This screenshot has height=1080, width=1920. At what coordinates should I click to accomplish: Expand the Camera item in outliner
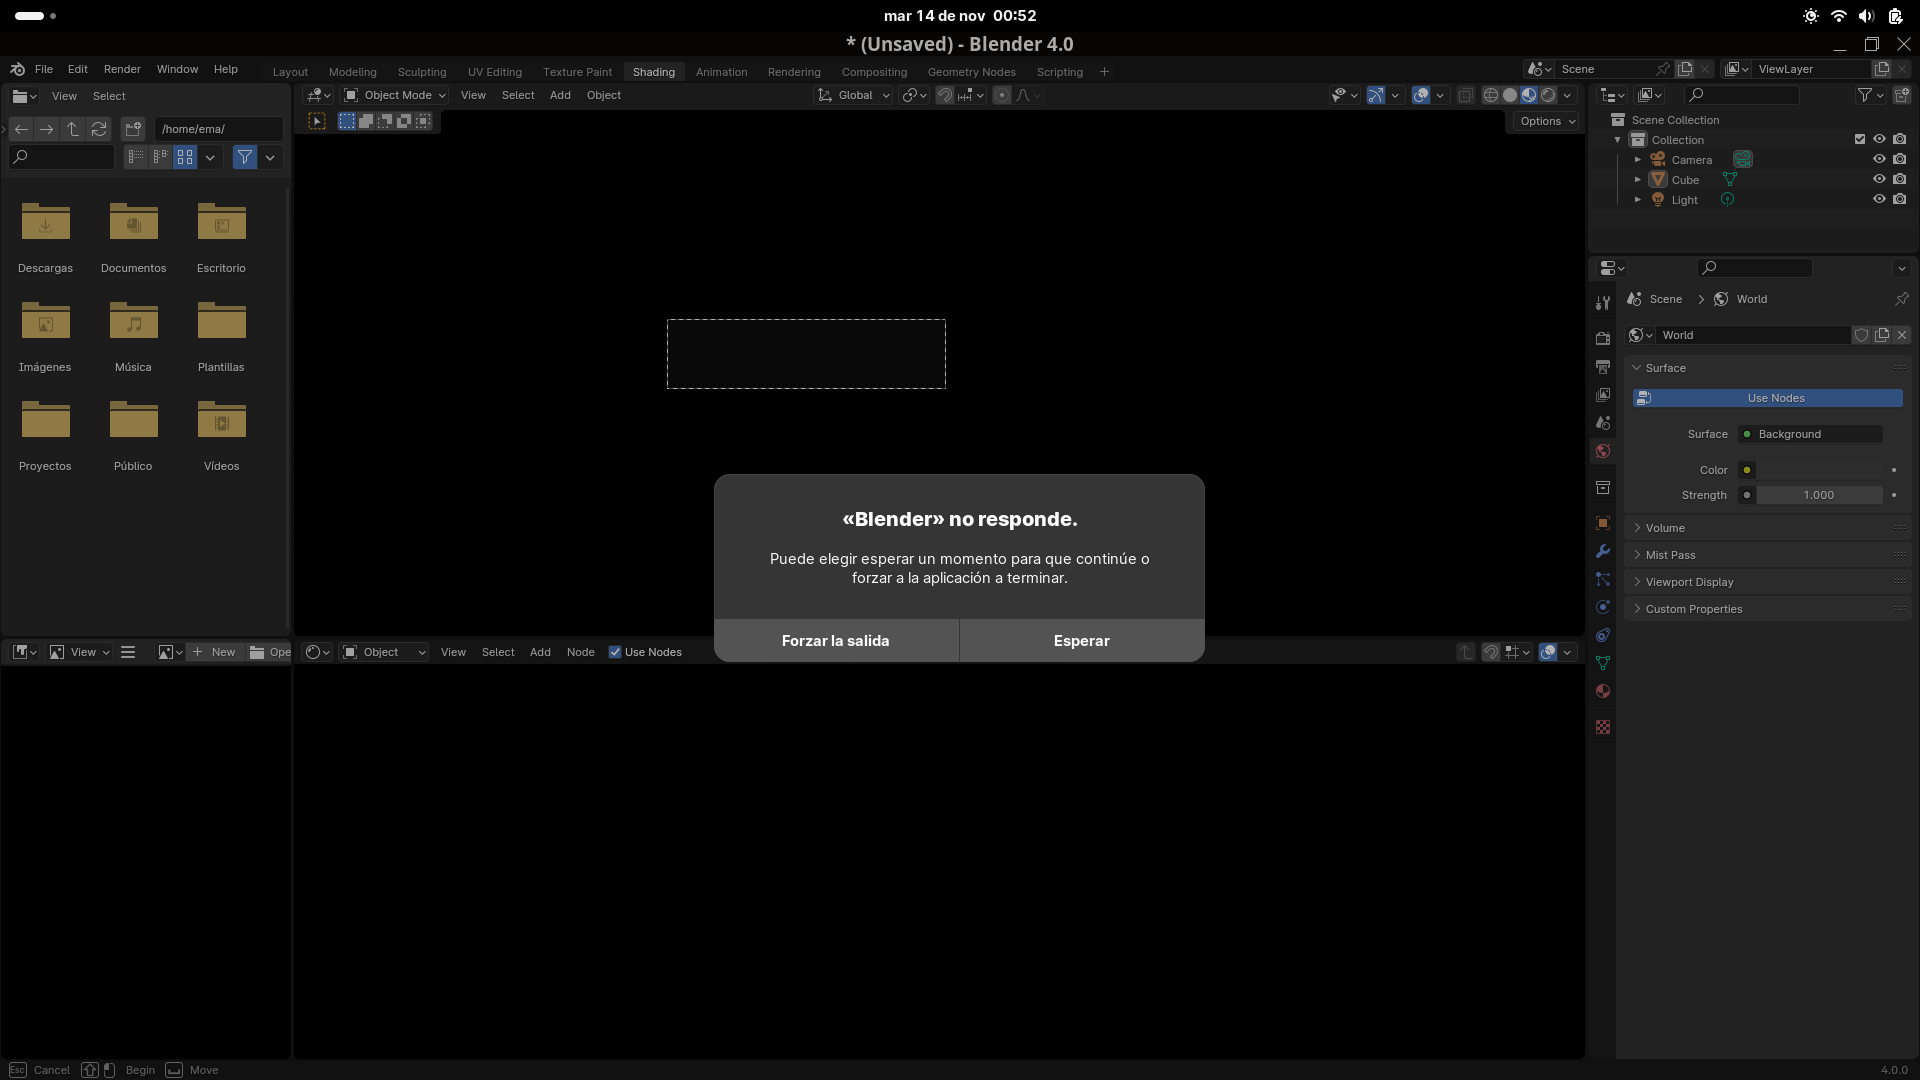(1638, 160)
